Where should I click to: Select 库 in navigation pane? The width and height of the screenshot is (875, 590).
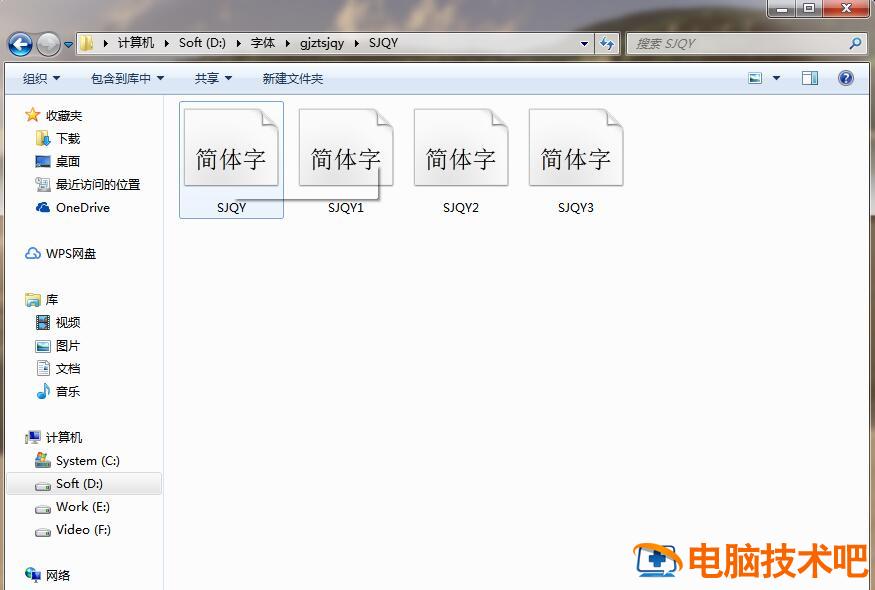pyautogui.click(x=52, y=300)
